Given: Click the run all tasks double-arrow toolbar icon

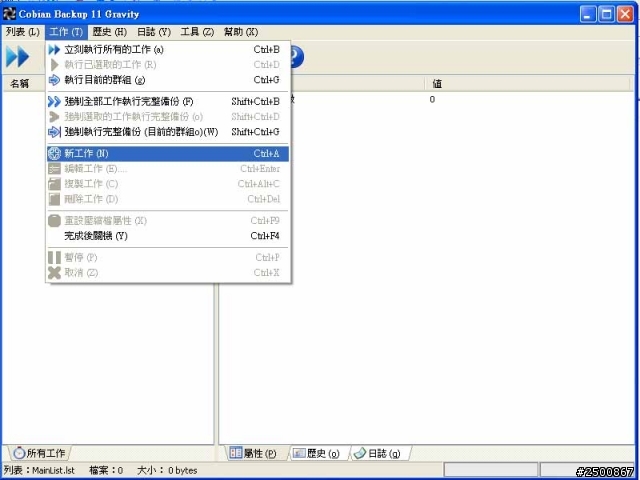Looking at the screenshot, I should [x=18, y=57].
